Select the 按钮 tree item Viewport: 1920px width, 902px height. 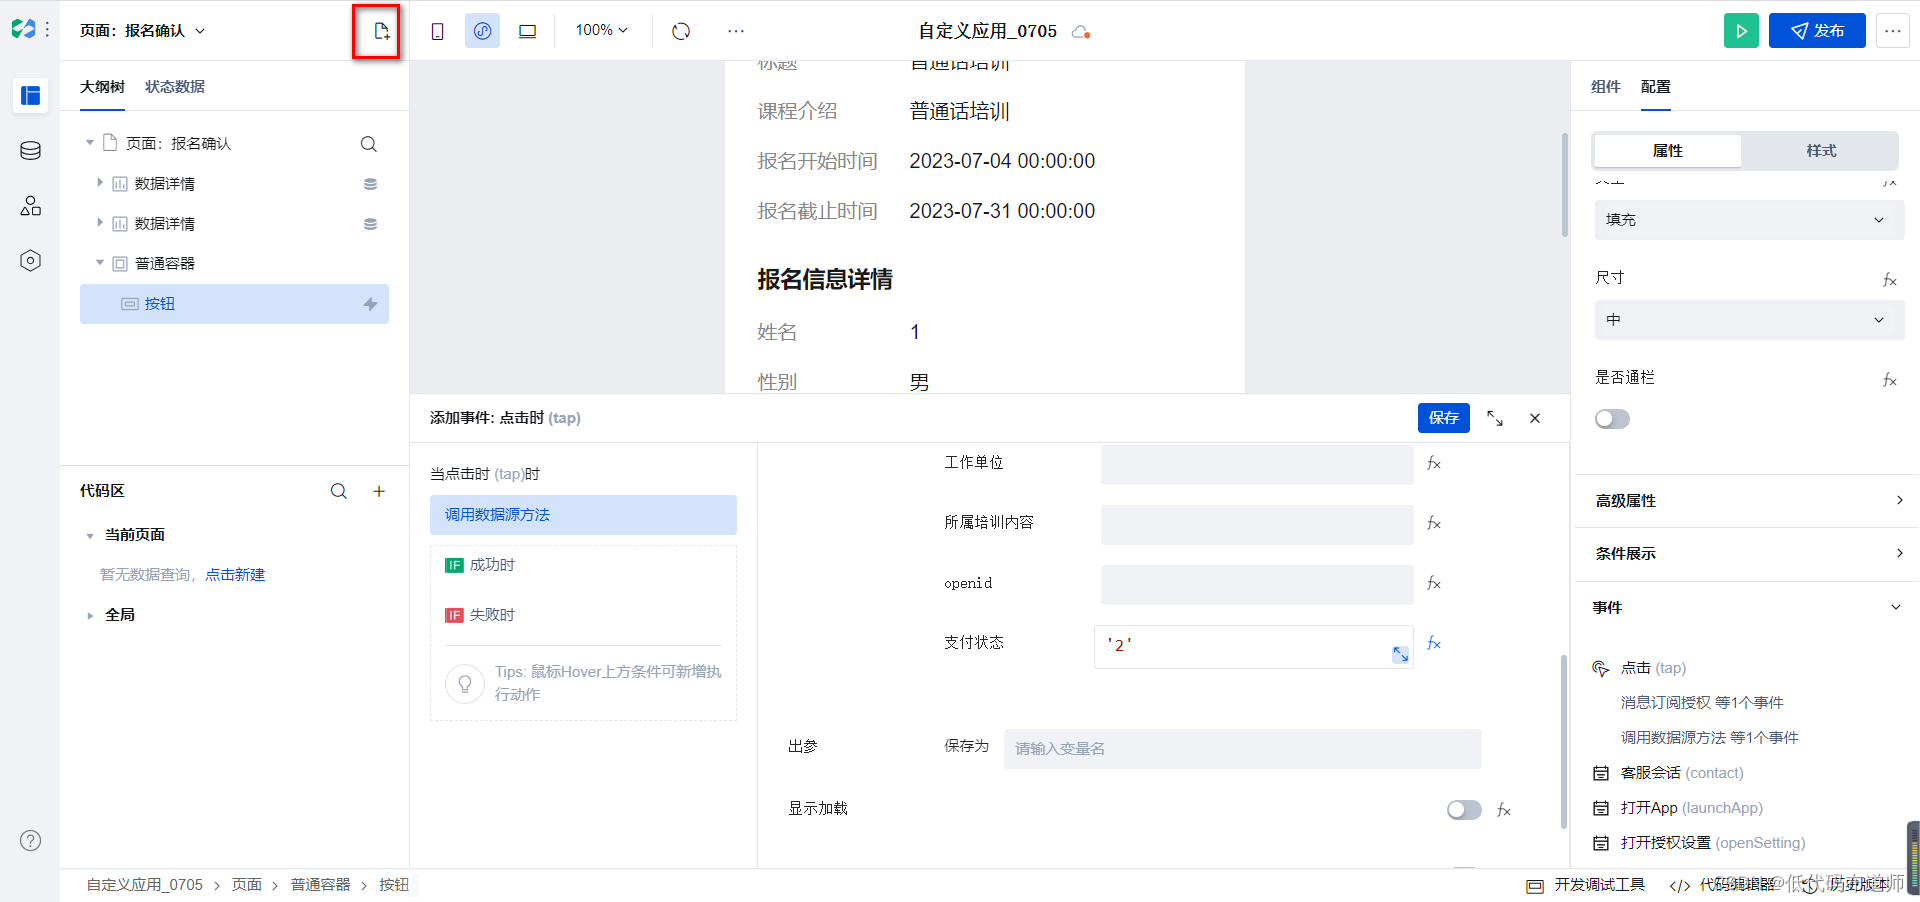coord(234,304)
